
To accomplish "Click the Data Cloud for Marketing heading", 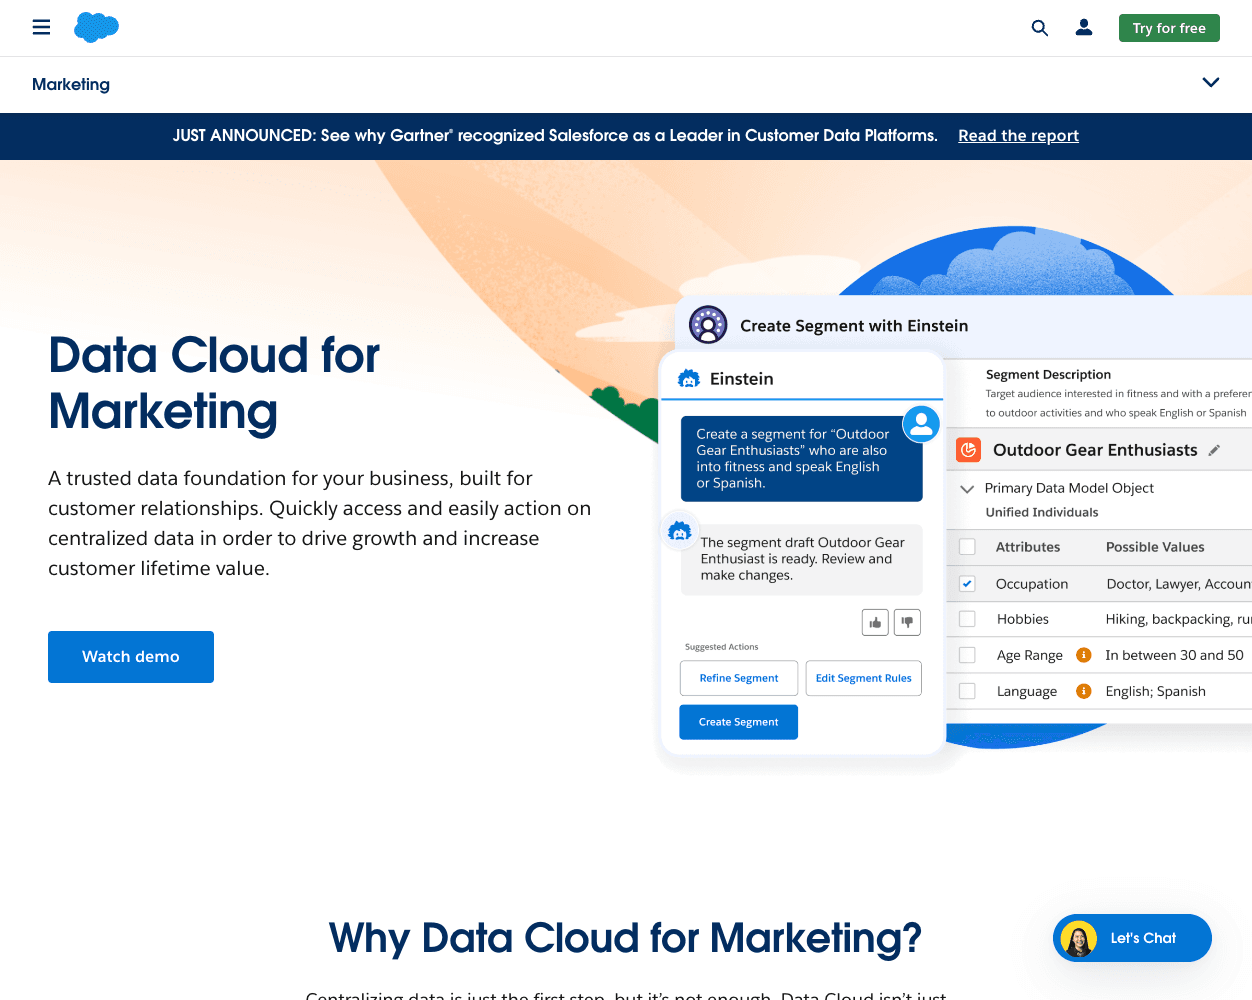I will point(214,383).
